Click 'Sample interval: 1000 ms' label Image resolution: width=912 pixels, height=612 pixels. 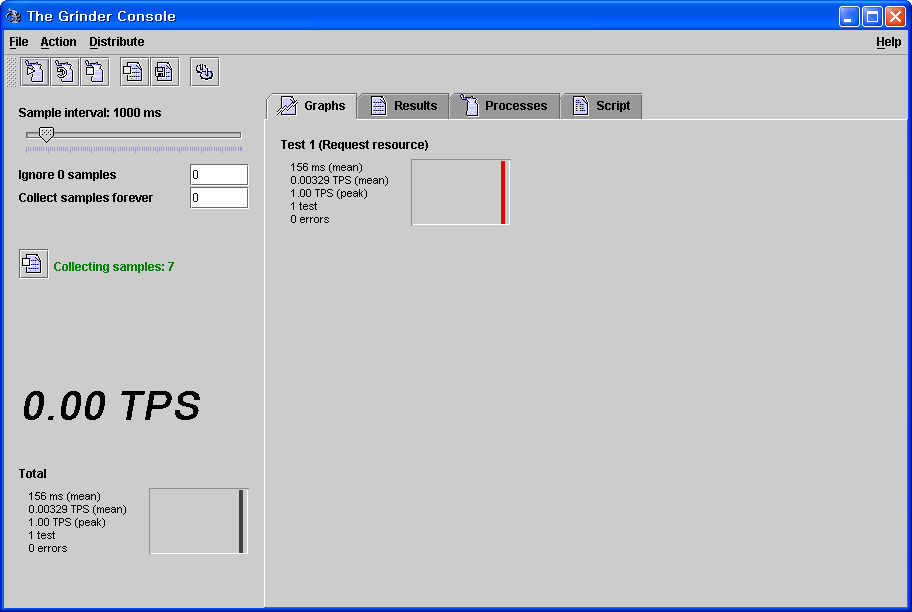click(90, 113)
